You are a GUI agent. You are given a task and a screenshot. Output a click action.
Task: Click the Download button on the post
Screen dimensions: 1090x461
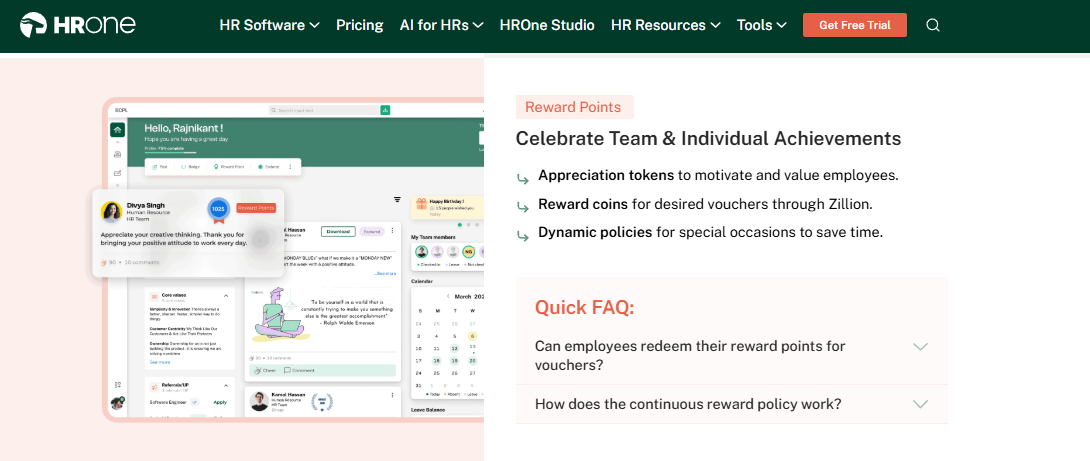339,231
